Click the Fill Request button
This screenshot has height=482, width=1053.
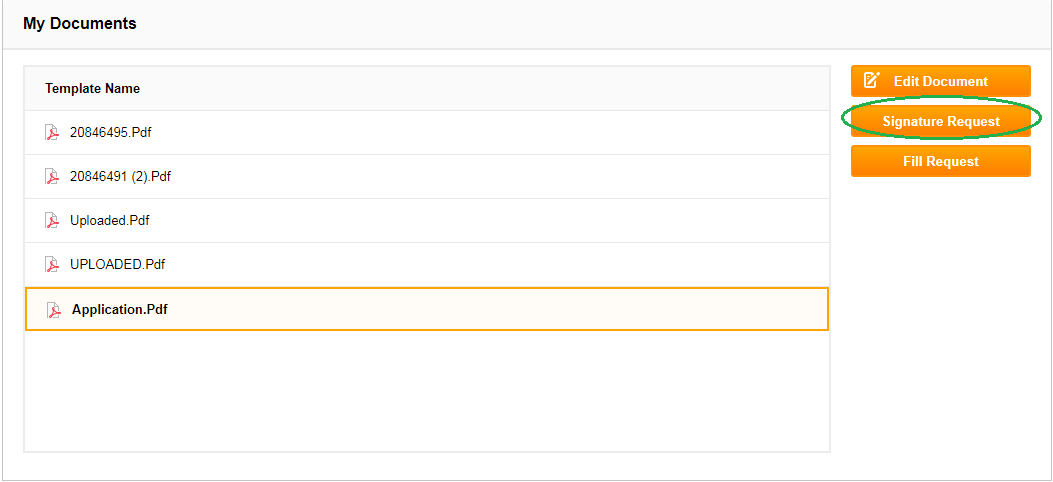click(x=940, y=161)
